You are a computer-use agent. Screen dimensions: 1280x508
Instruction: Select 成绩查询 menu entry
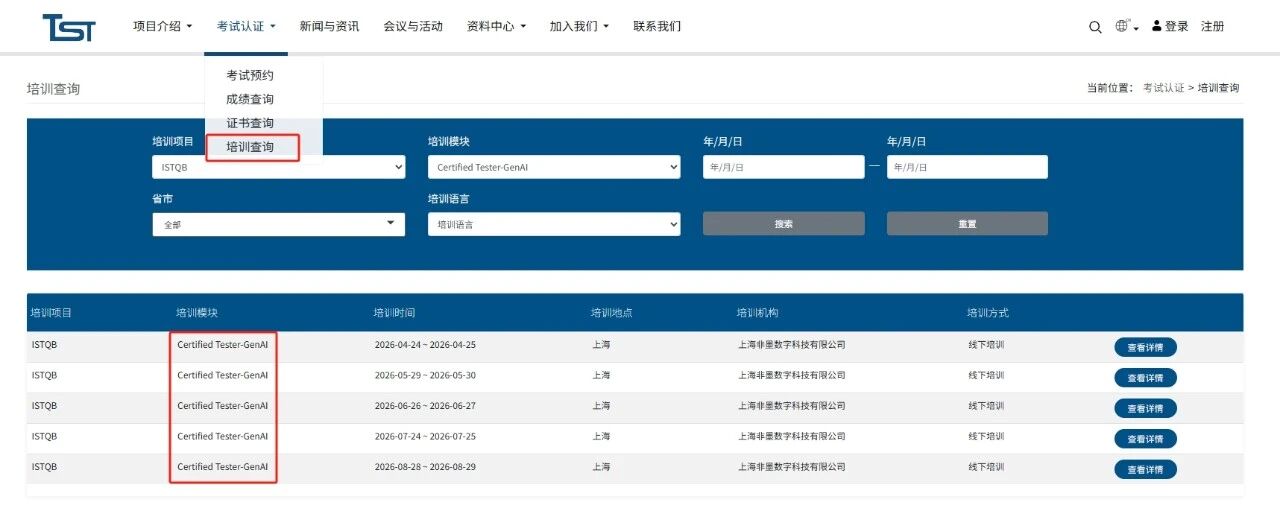point(250,99)
